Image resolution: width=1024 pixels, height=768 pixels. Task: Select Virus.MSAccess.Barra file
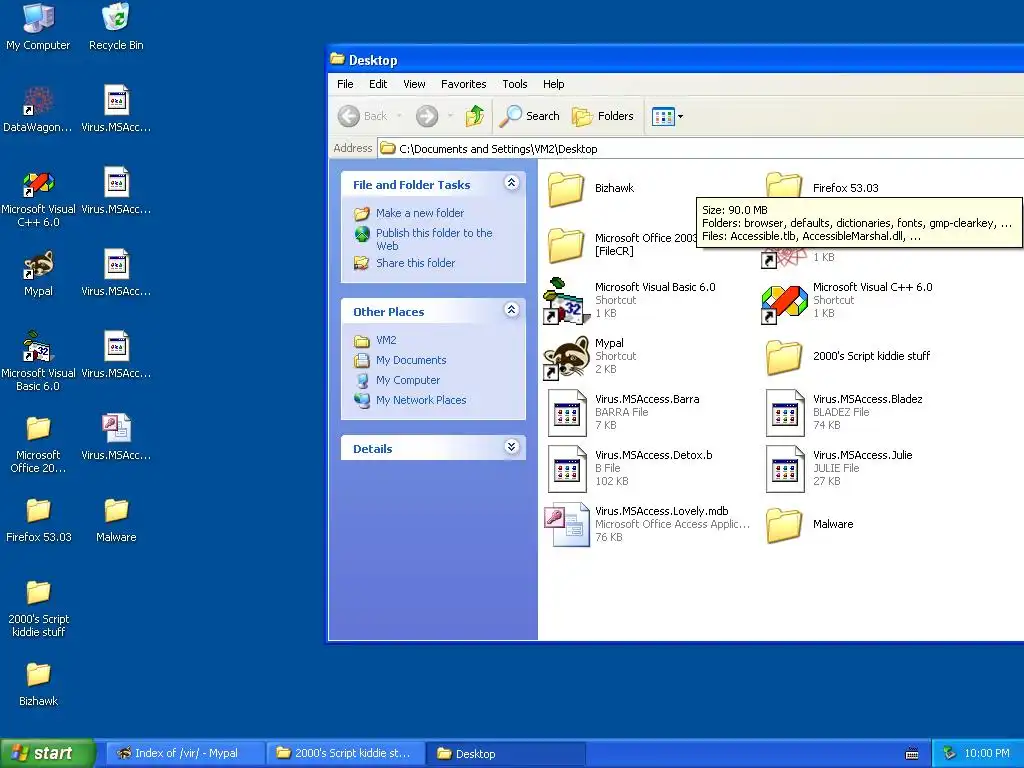tap(624, 412)
